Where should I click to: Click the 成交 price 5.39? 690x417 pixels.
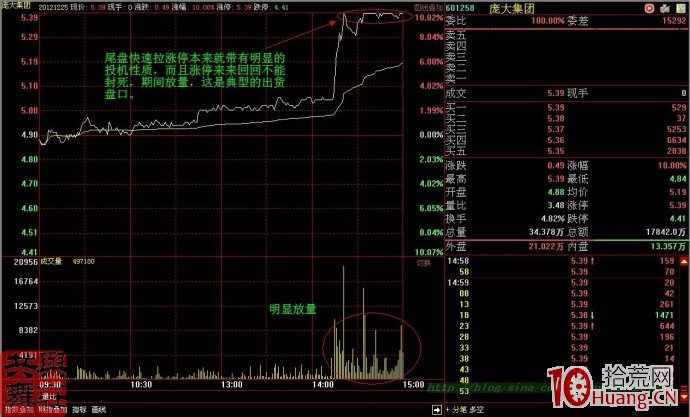556,93
